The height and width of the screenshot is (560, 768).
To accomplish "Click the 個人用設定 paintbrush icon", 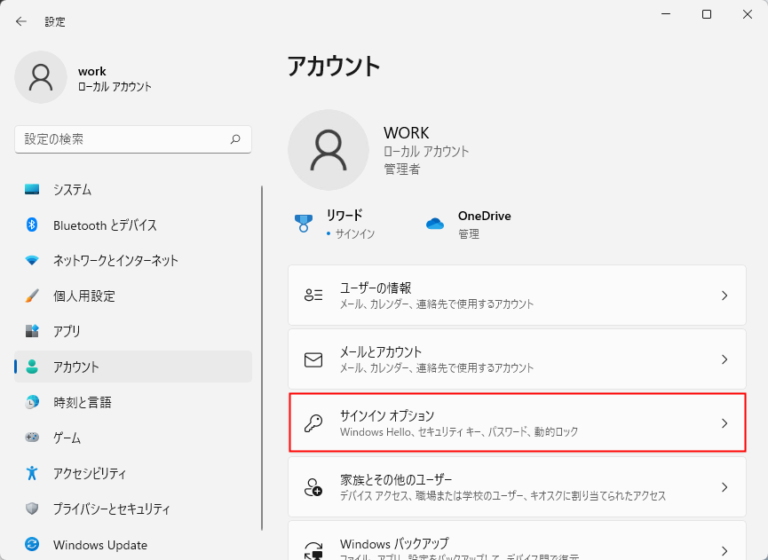I will [x=32, y=296].
